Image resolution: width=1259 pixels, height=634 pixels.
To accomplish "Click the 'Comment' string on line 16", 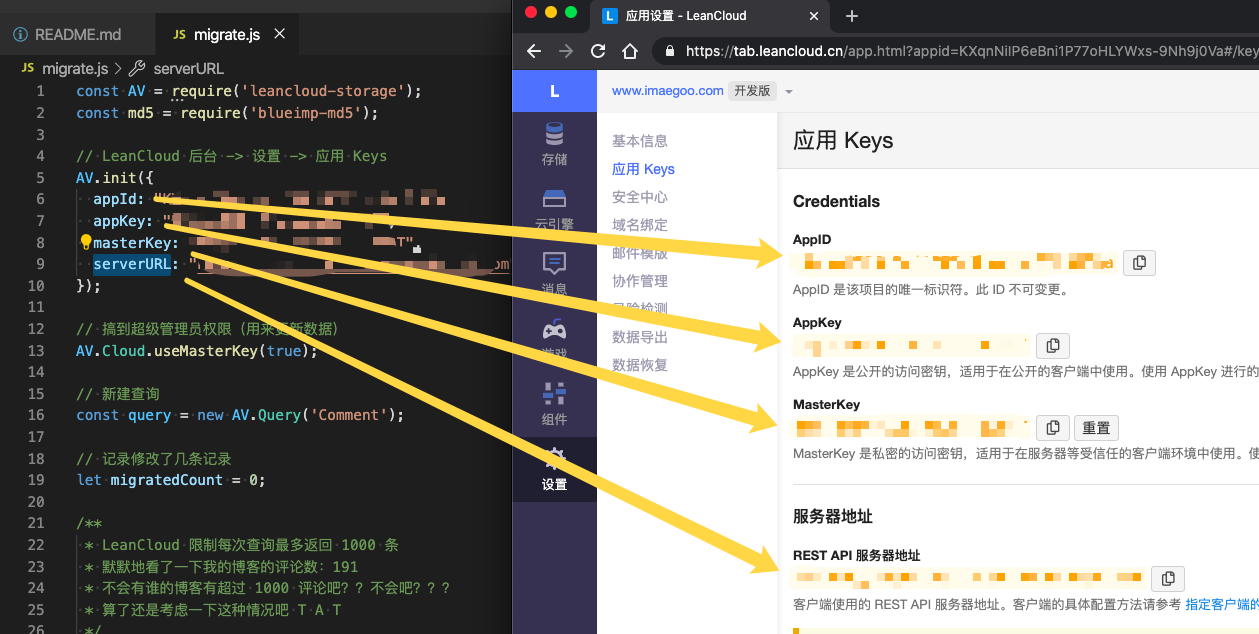I will pos(349,415).
